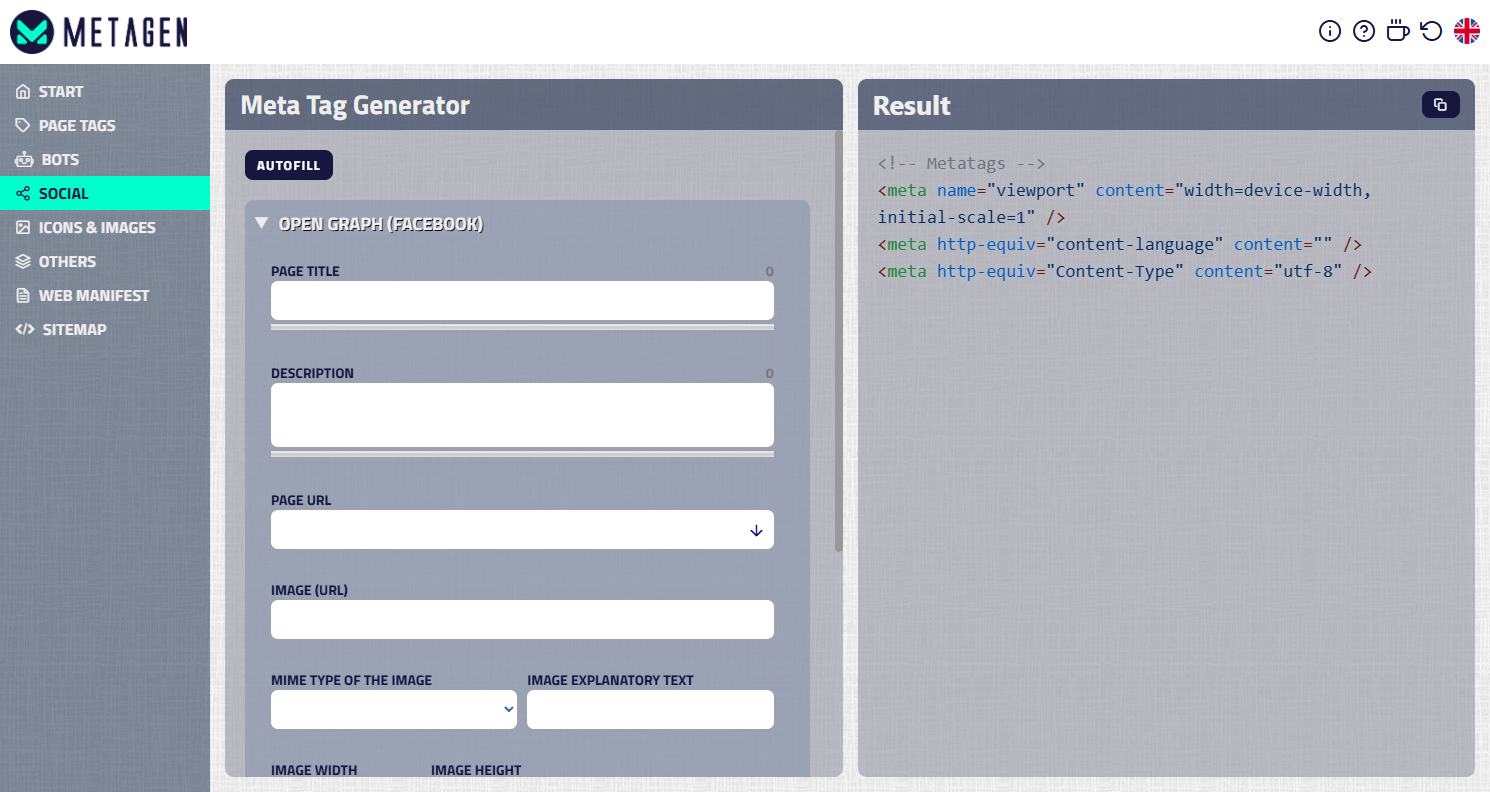Open the help question mark icon
1490x792 pixels.
(1363, 31)
